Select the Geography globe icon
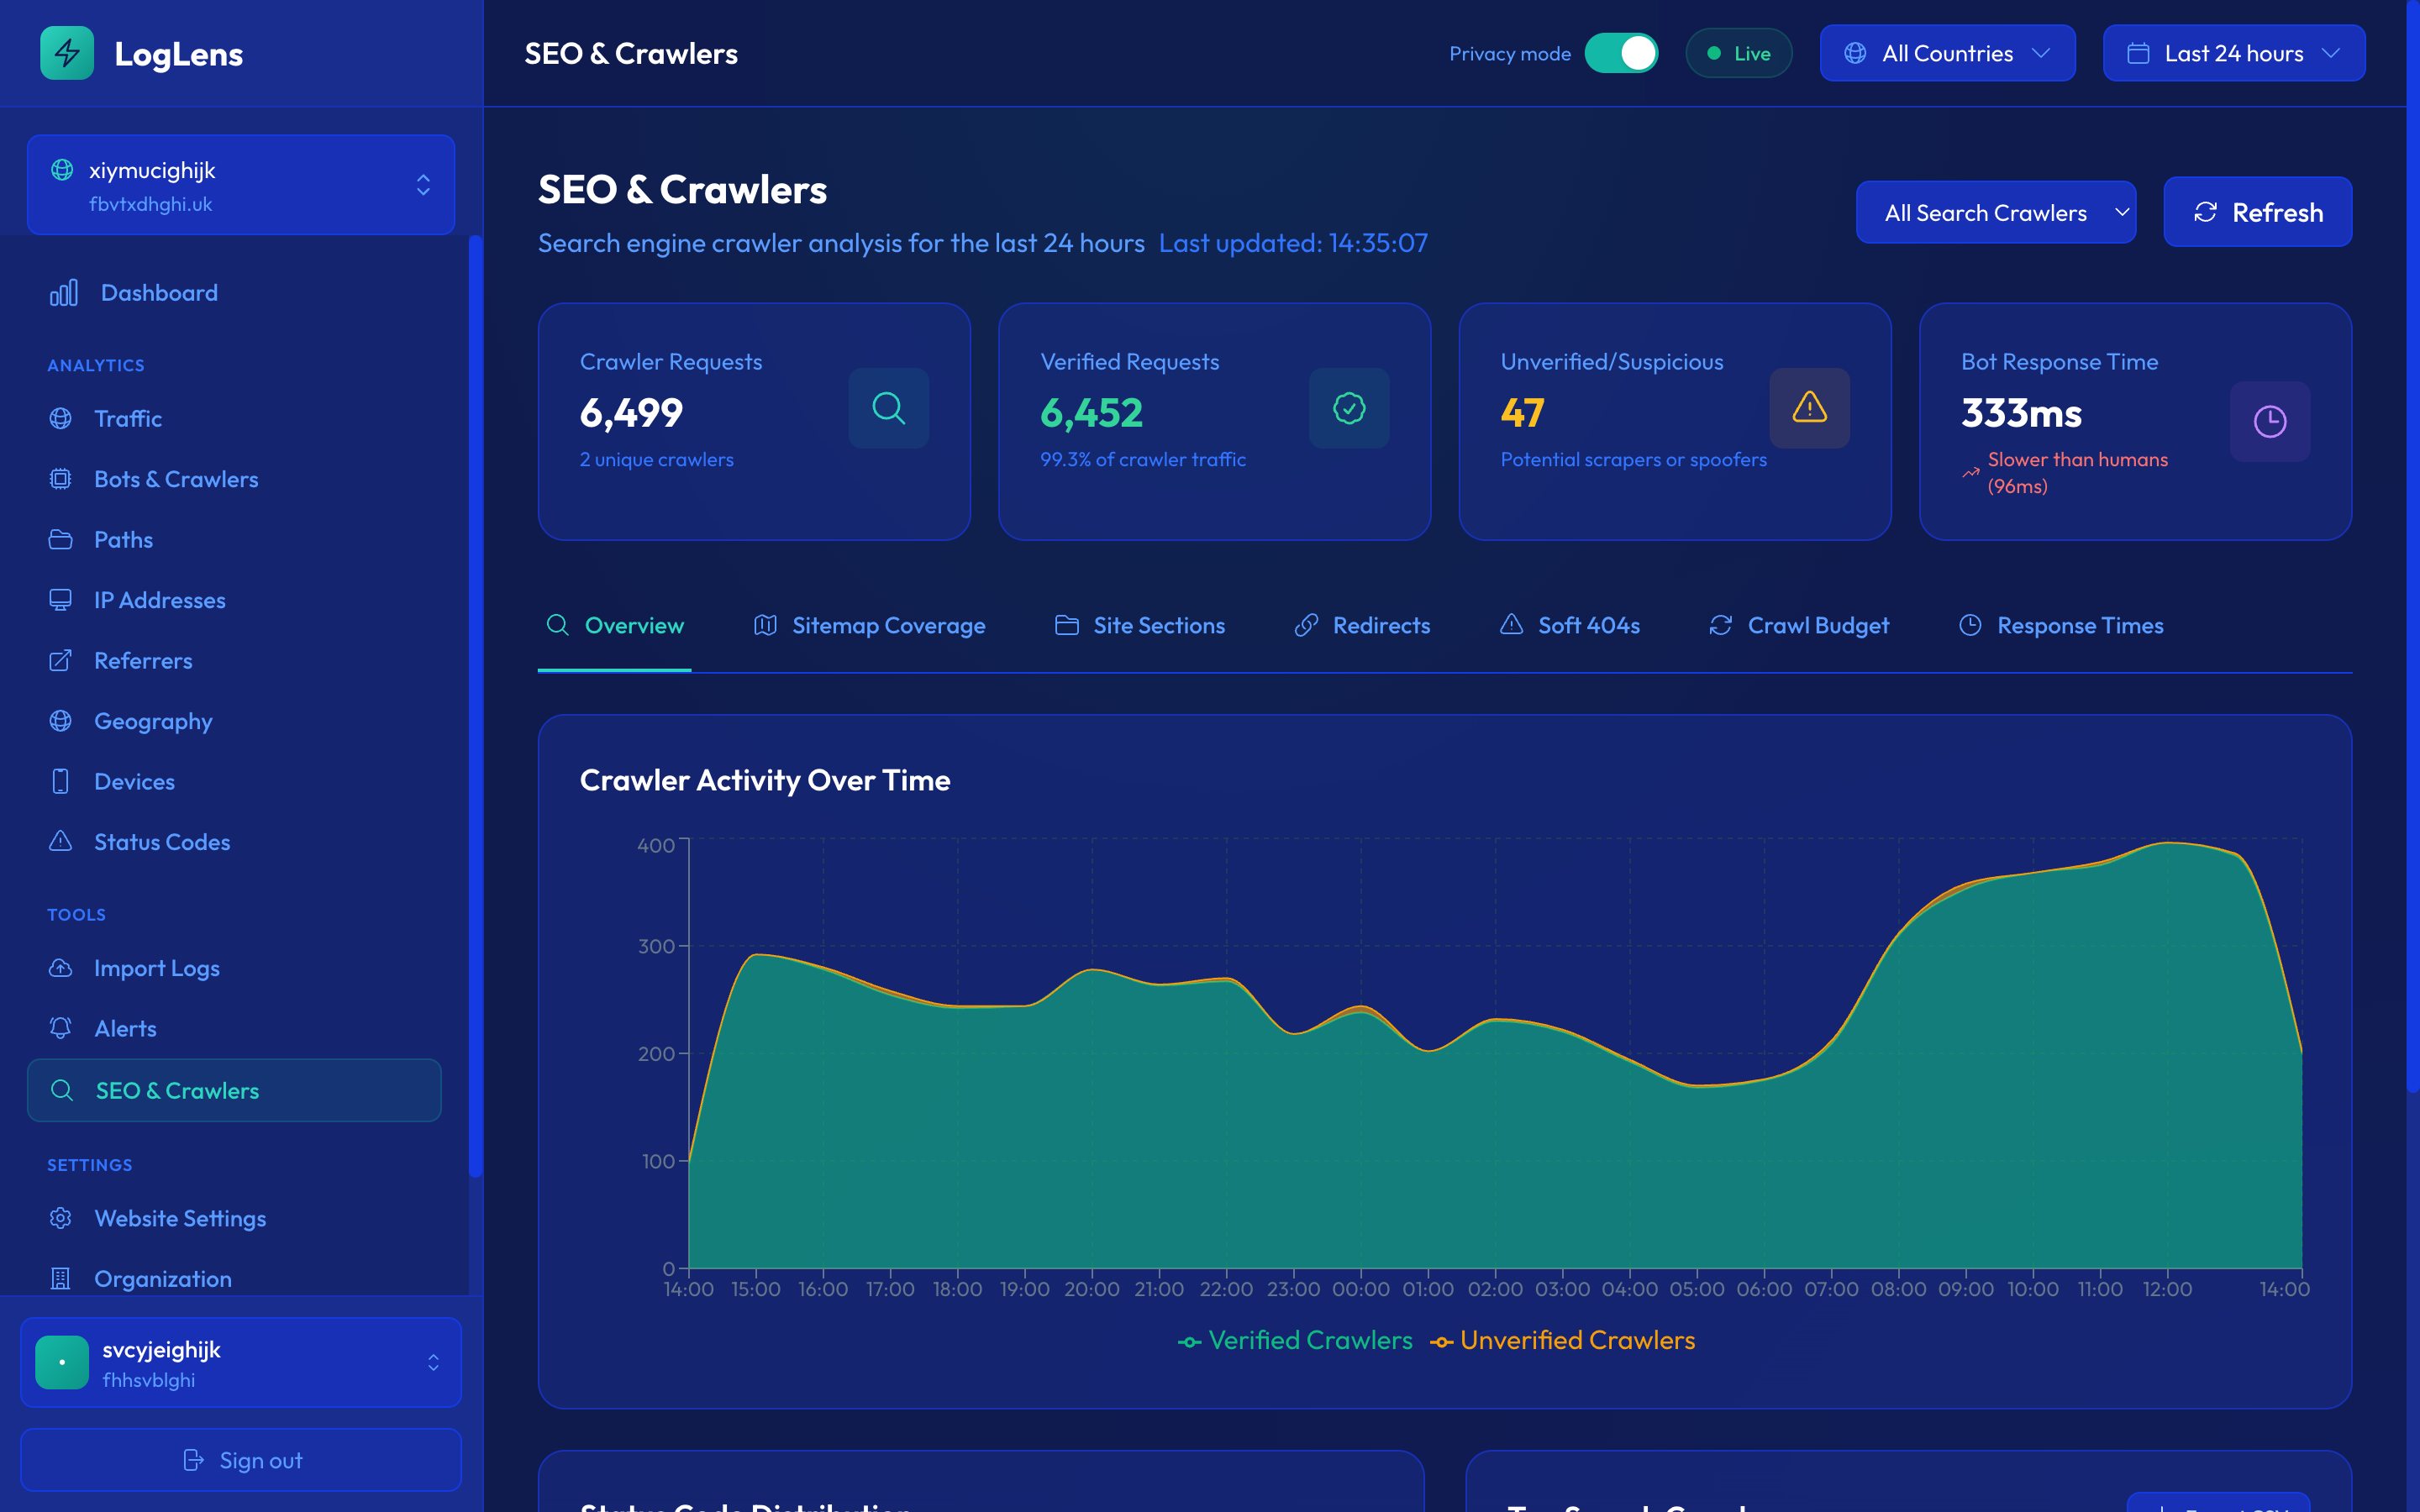The image size is (2420, 1512). 61,721
